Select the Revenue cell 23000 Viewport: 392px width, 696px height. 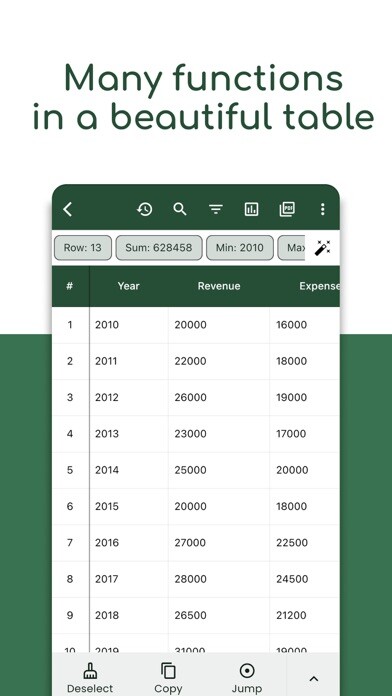[x=219, y=434]
